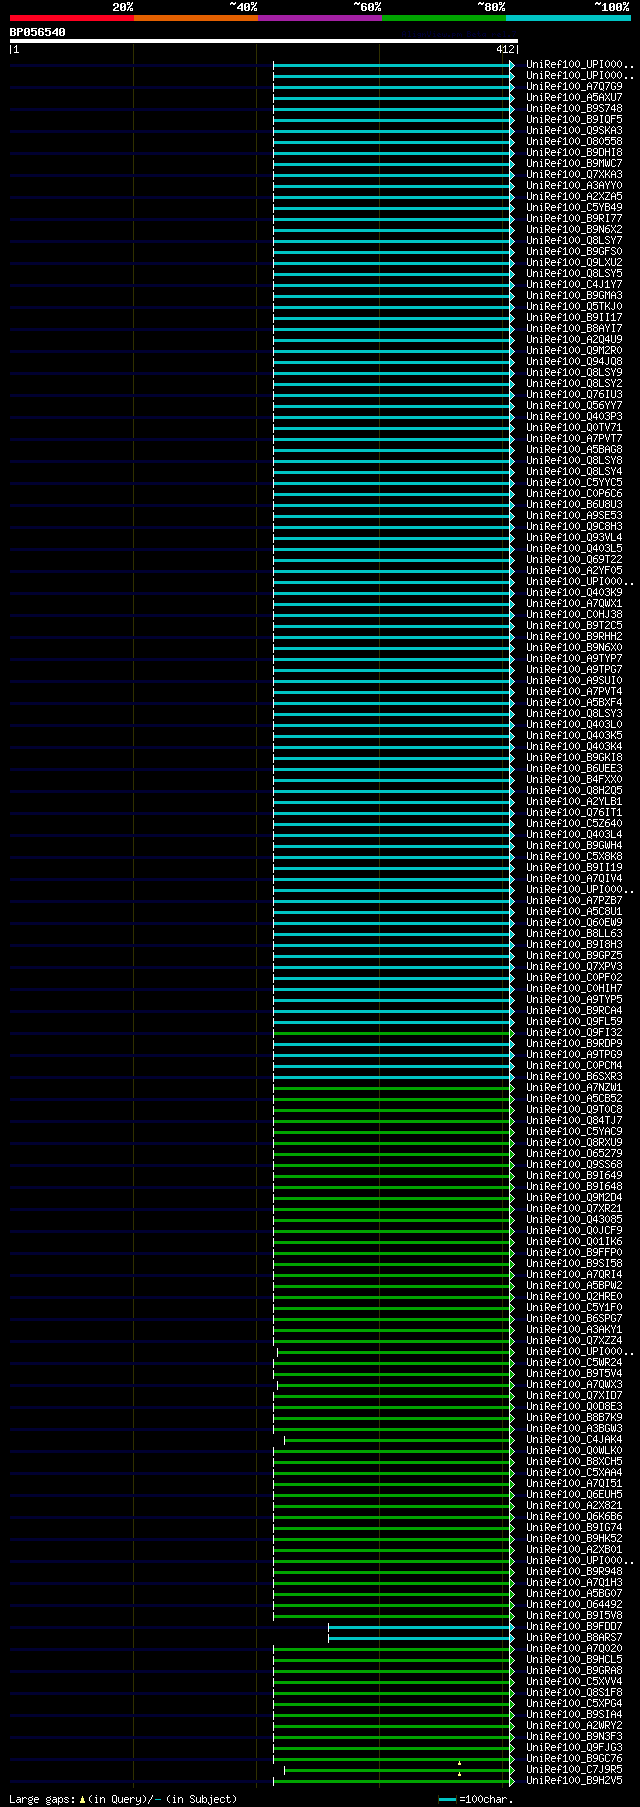Pick hit UniRef100_A2Q4U9

(x=574, y=340)
